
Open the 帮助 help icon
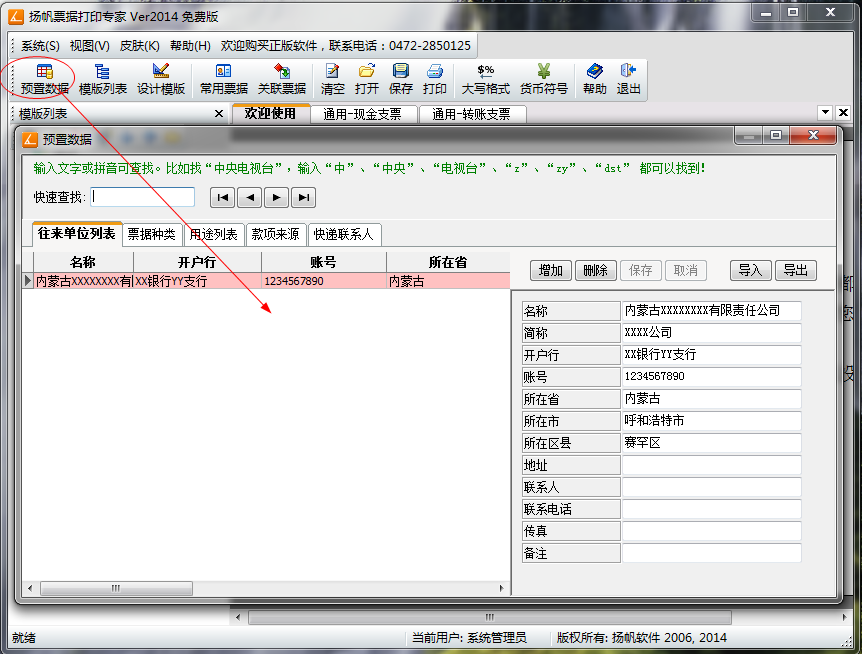(594, 79)
